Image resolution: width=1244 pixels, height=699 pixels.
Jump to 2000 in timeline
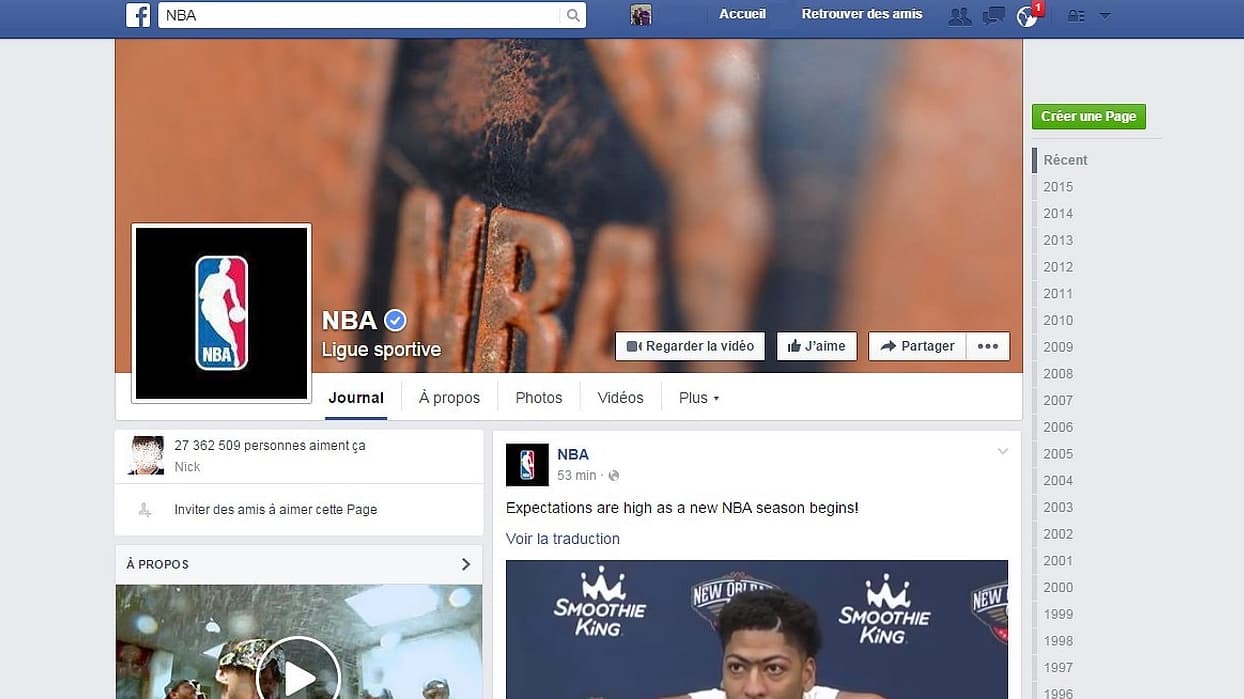(1058, 587)
